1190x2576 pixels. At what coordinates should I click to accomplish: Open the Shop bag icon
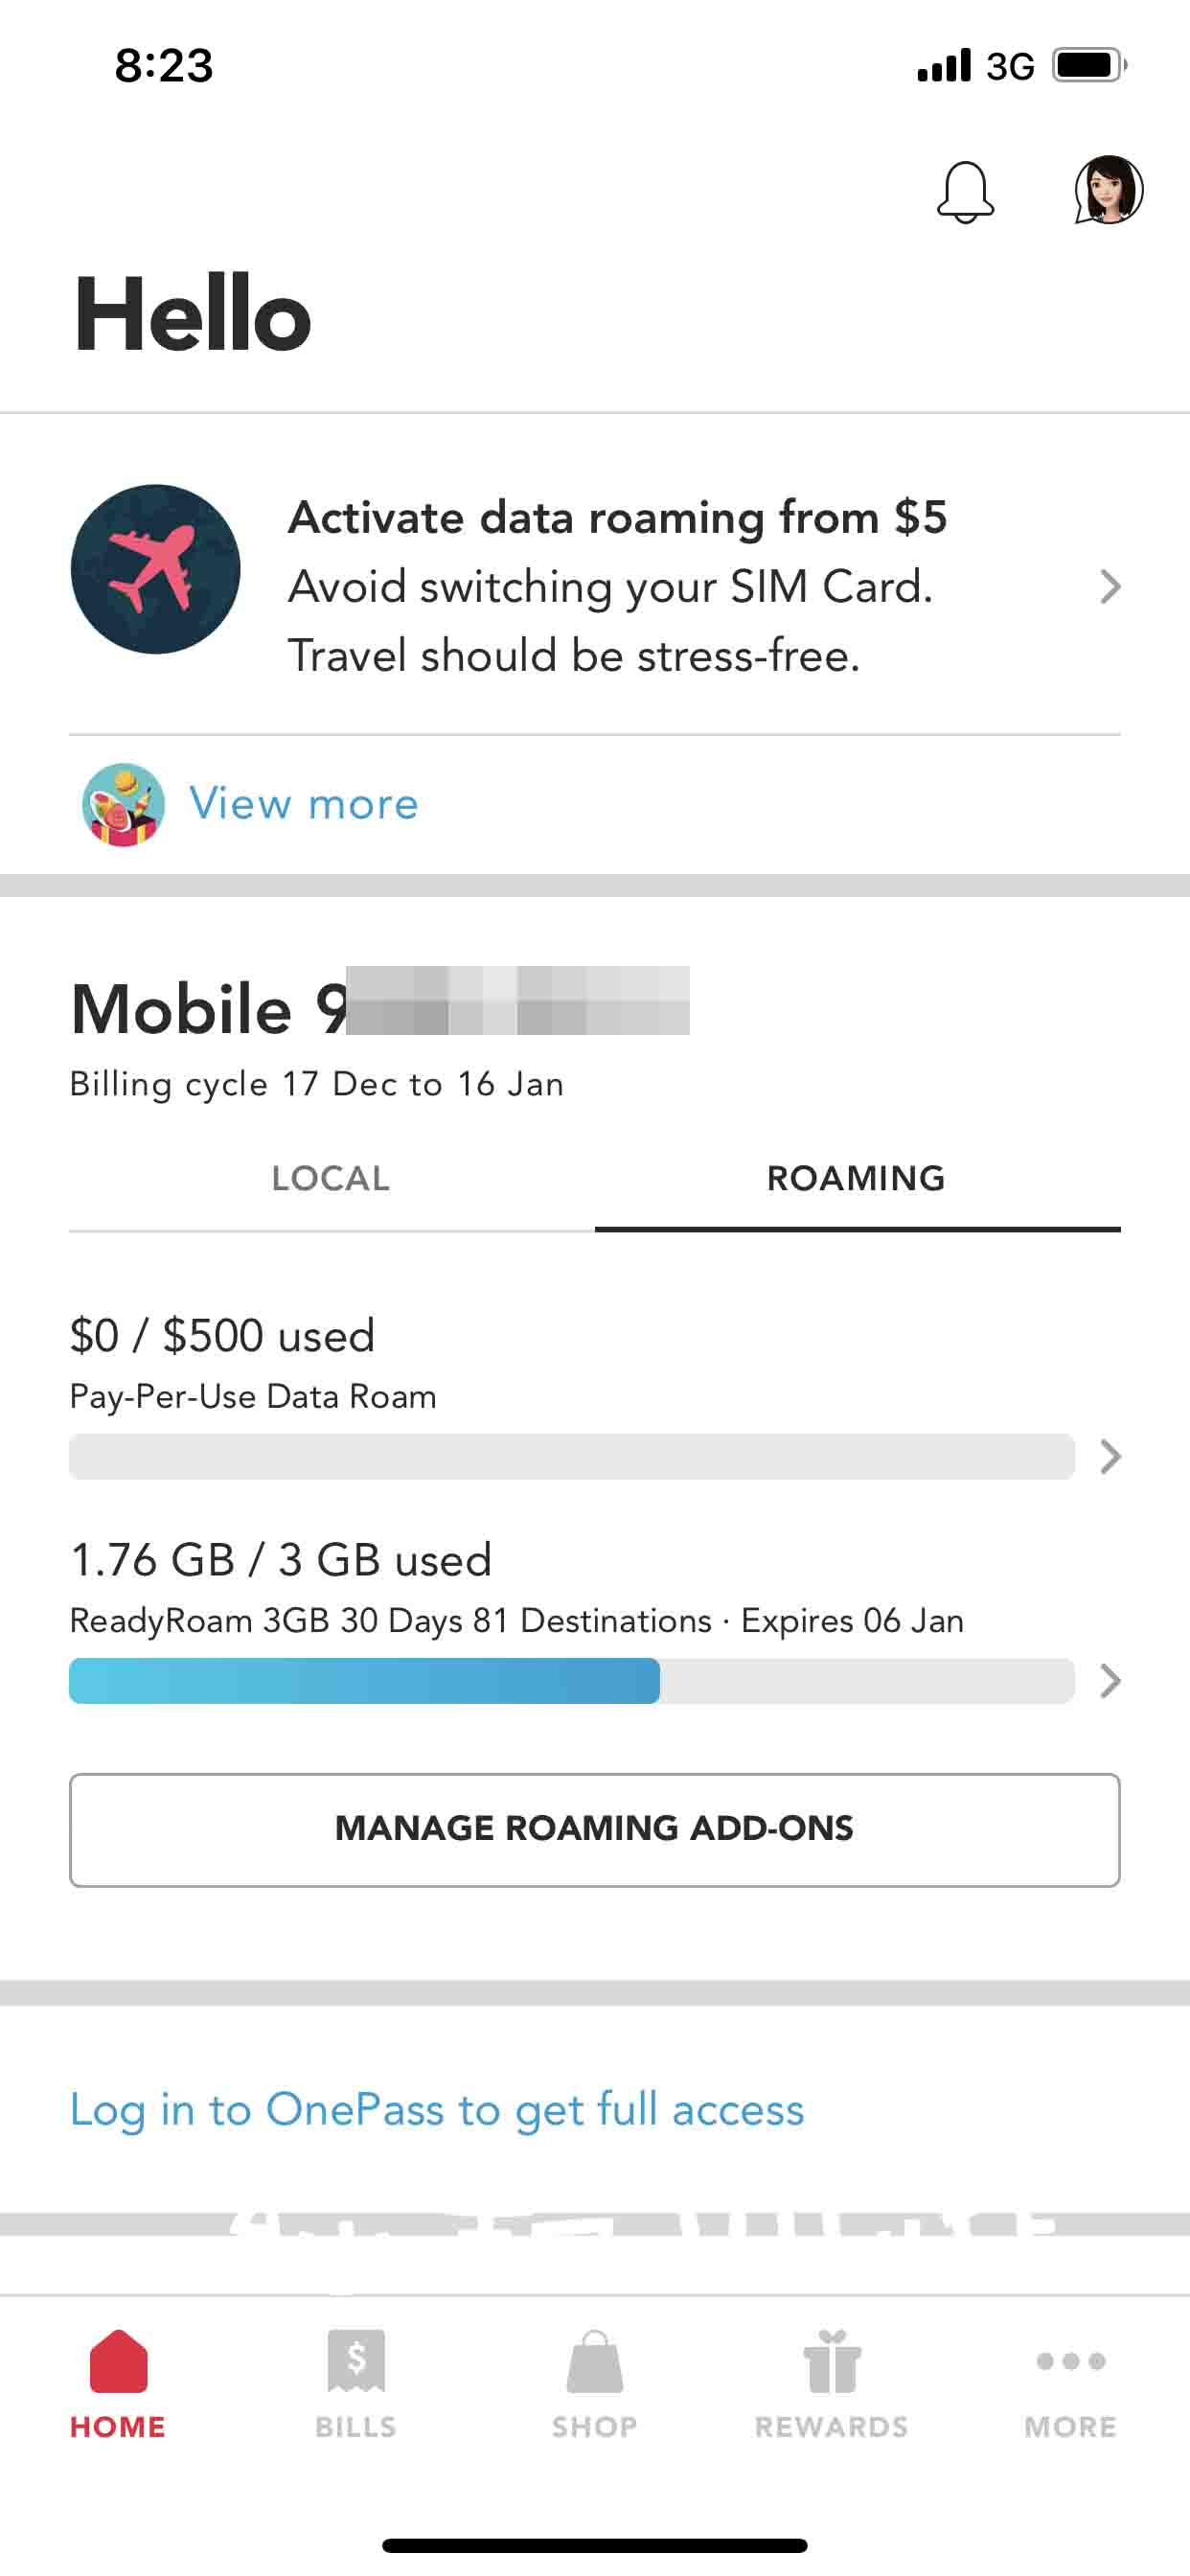[x=595, y=2361]
